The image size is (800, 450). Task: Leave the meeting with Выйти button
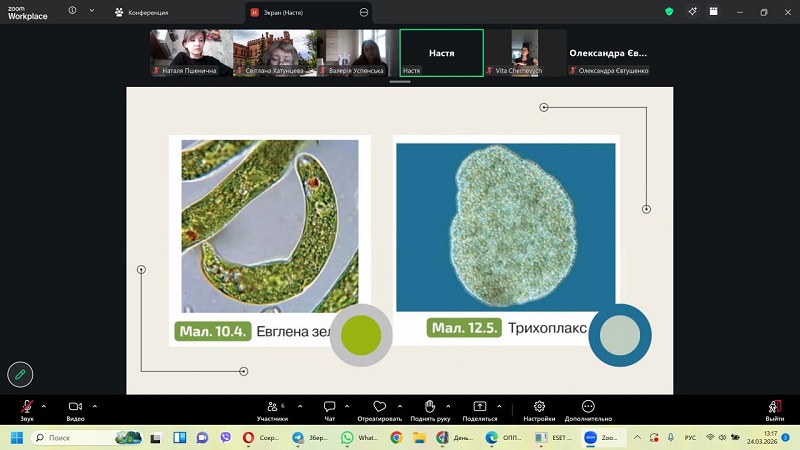point(774,408)
